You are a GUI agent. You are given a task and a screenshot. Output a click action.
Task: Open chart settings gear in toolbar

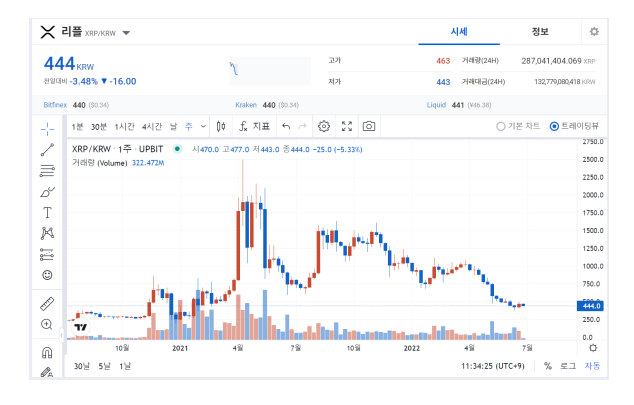point(323,127)
